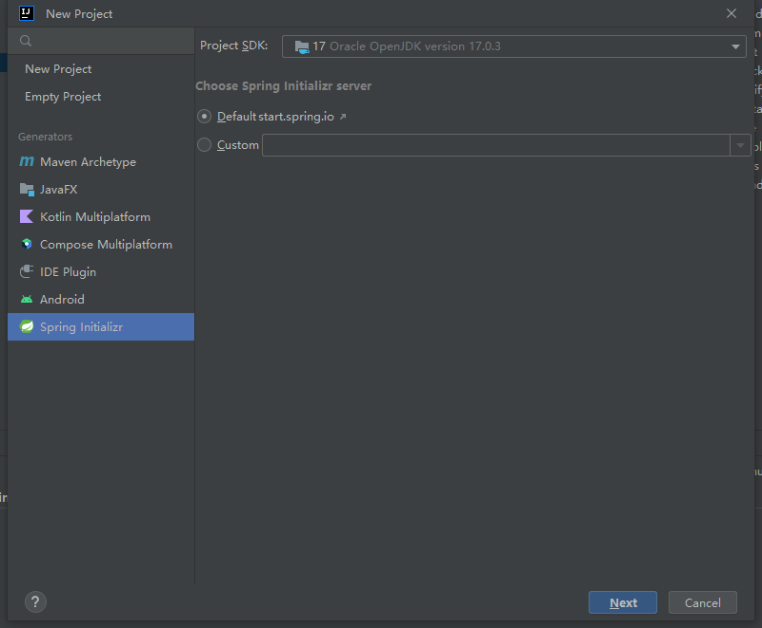Image resolution: width=762 pixels, height=628 pixels.
Task: Follow the start.spring.io link
Action: [x=296, y=117]
